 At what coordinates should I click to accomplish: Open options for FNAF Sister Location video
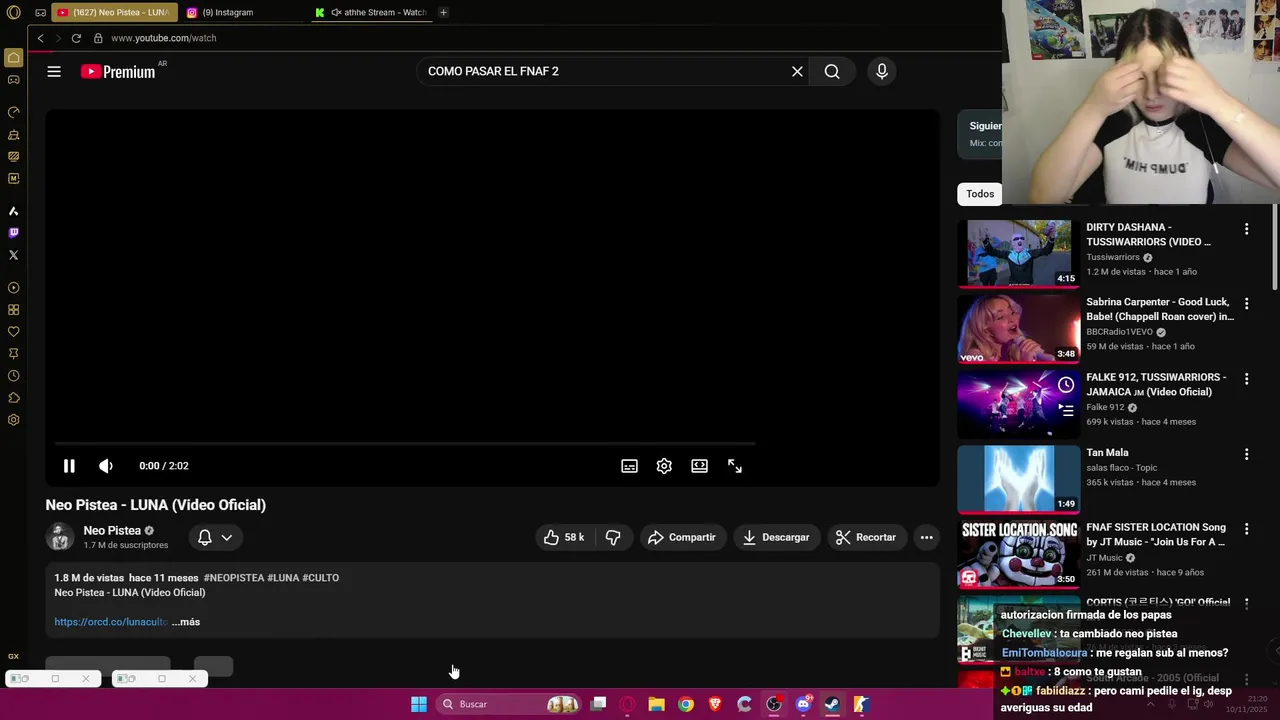pos(1246,529)
